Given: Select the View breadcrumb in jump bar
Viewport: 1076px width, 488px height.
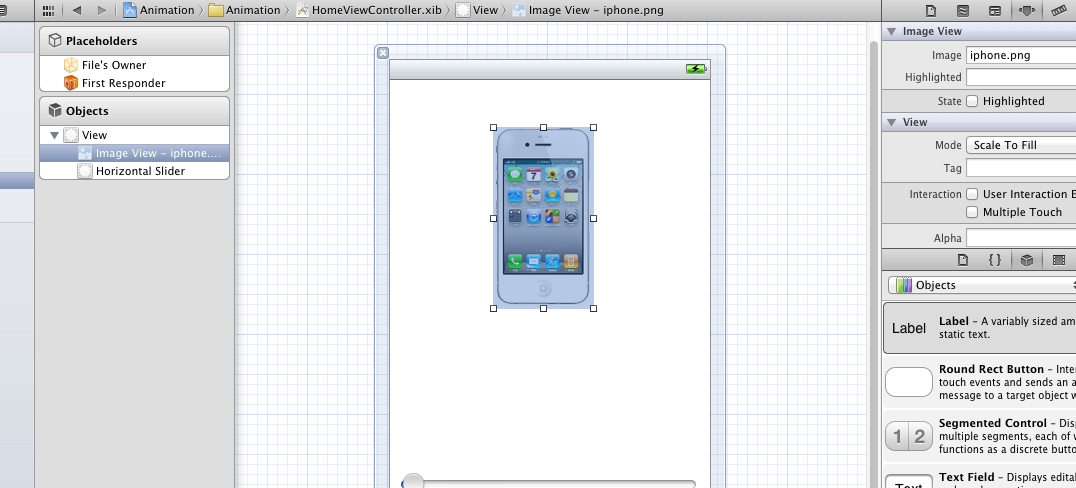Looking at the screenshot, I should pos(477,10).
